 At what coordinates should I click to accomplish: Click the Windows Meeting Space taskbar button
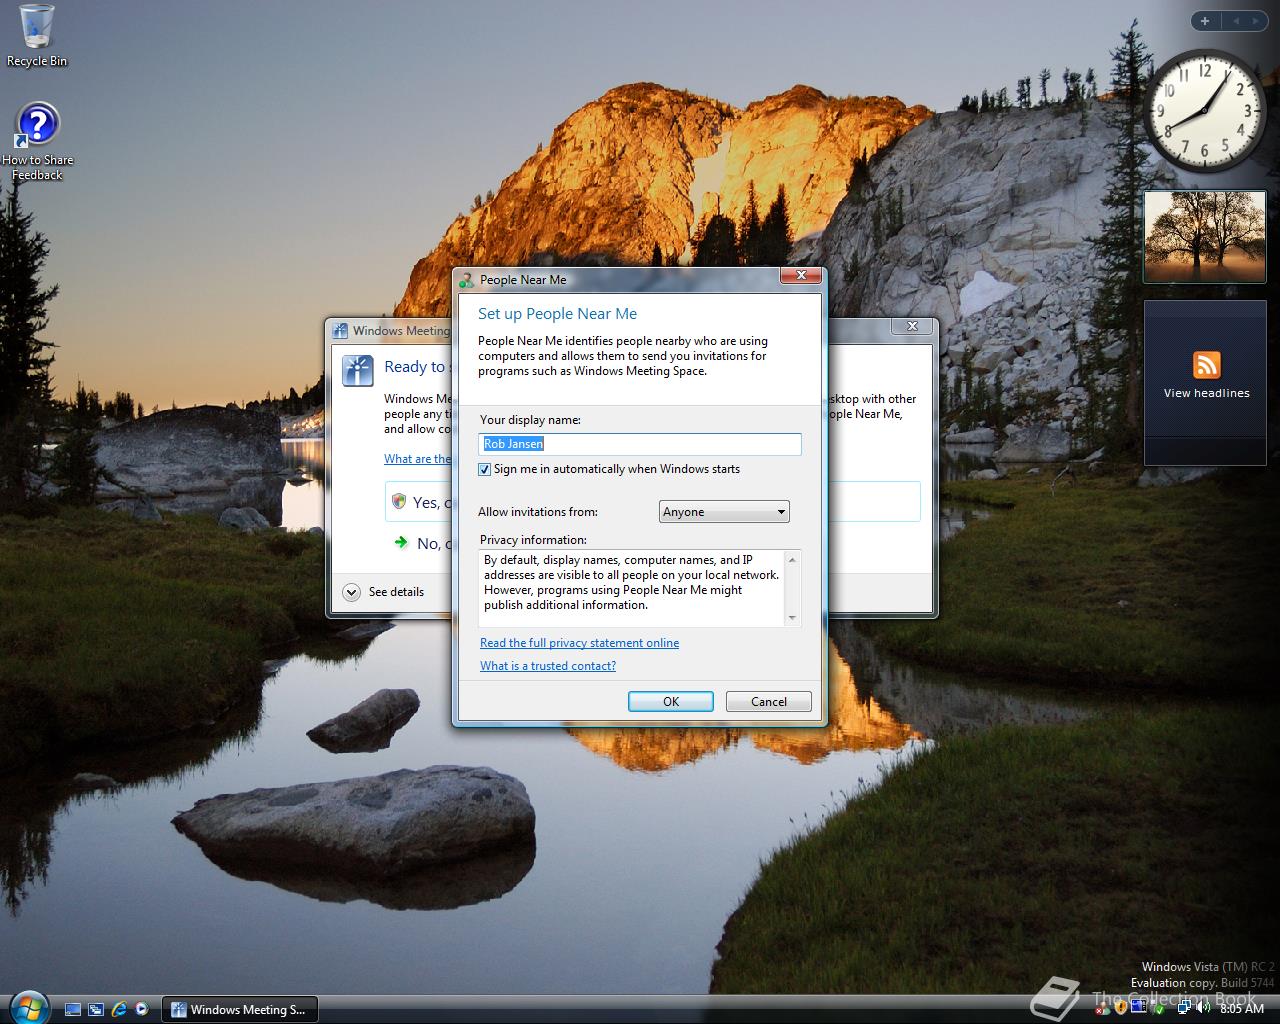tap(239, 1009)
